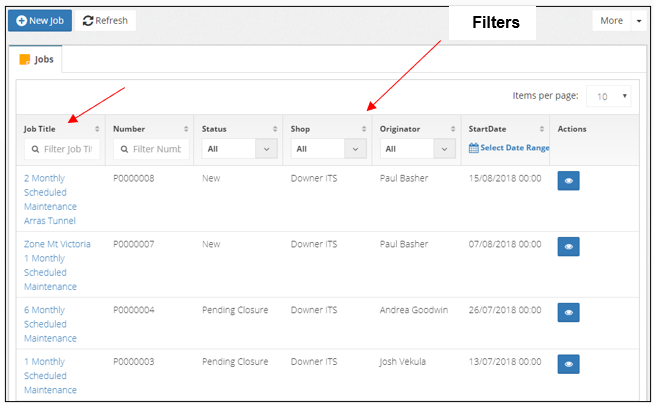The height and width of the screenshot is (405, 654).
Task: Select the Jobs tab
Action: [x=36, y=59]
